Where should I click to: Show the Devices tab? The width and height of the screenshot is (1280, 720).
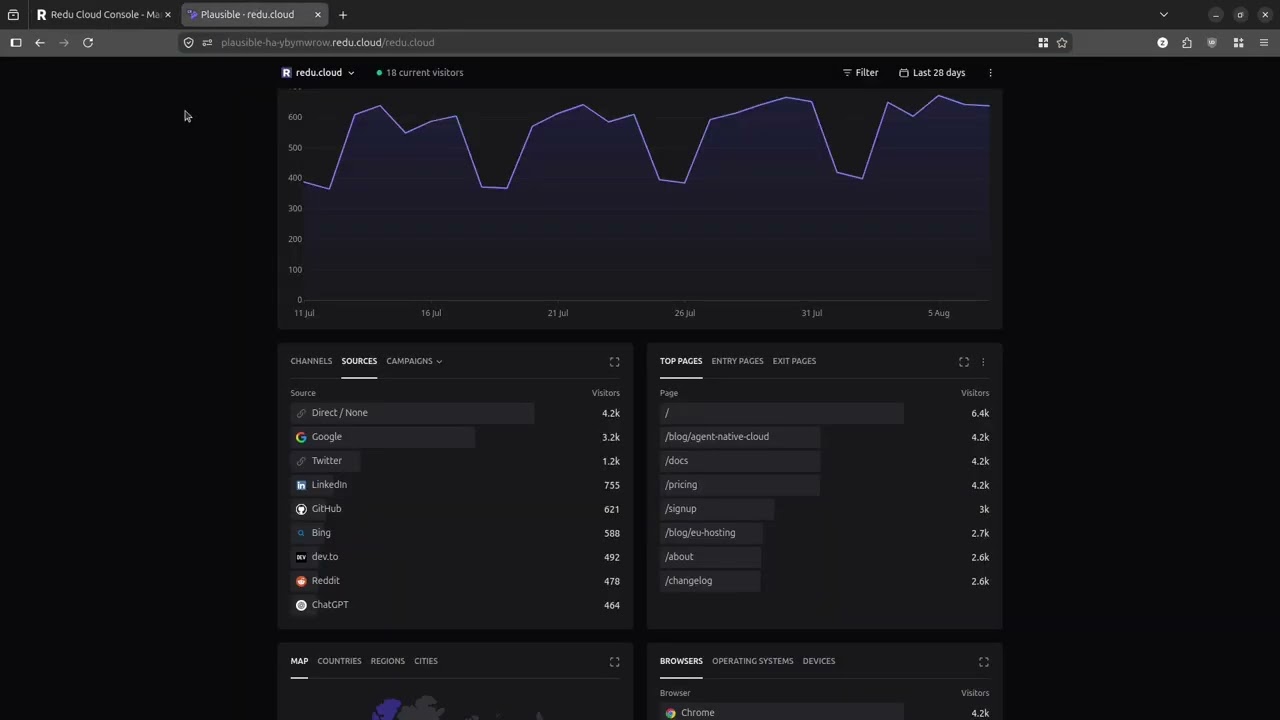[819, 661]
